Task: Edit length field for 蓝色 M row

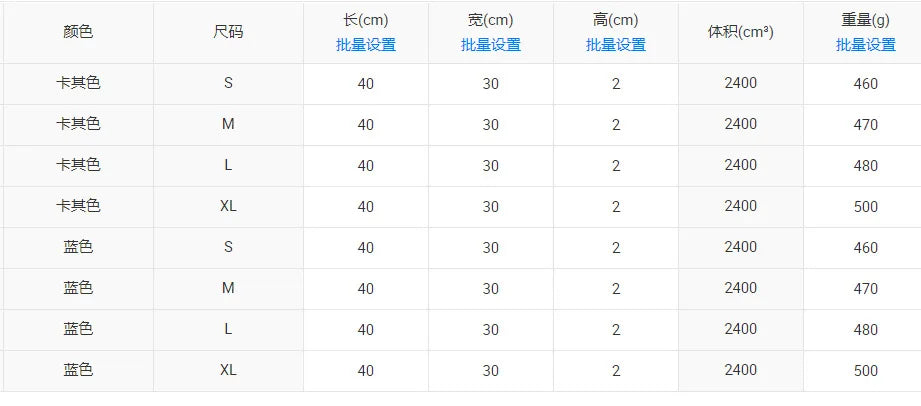Action: (x=365, y=289)
